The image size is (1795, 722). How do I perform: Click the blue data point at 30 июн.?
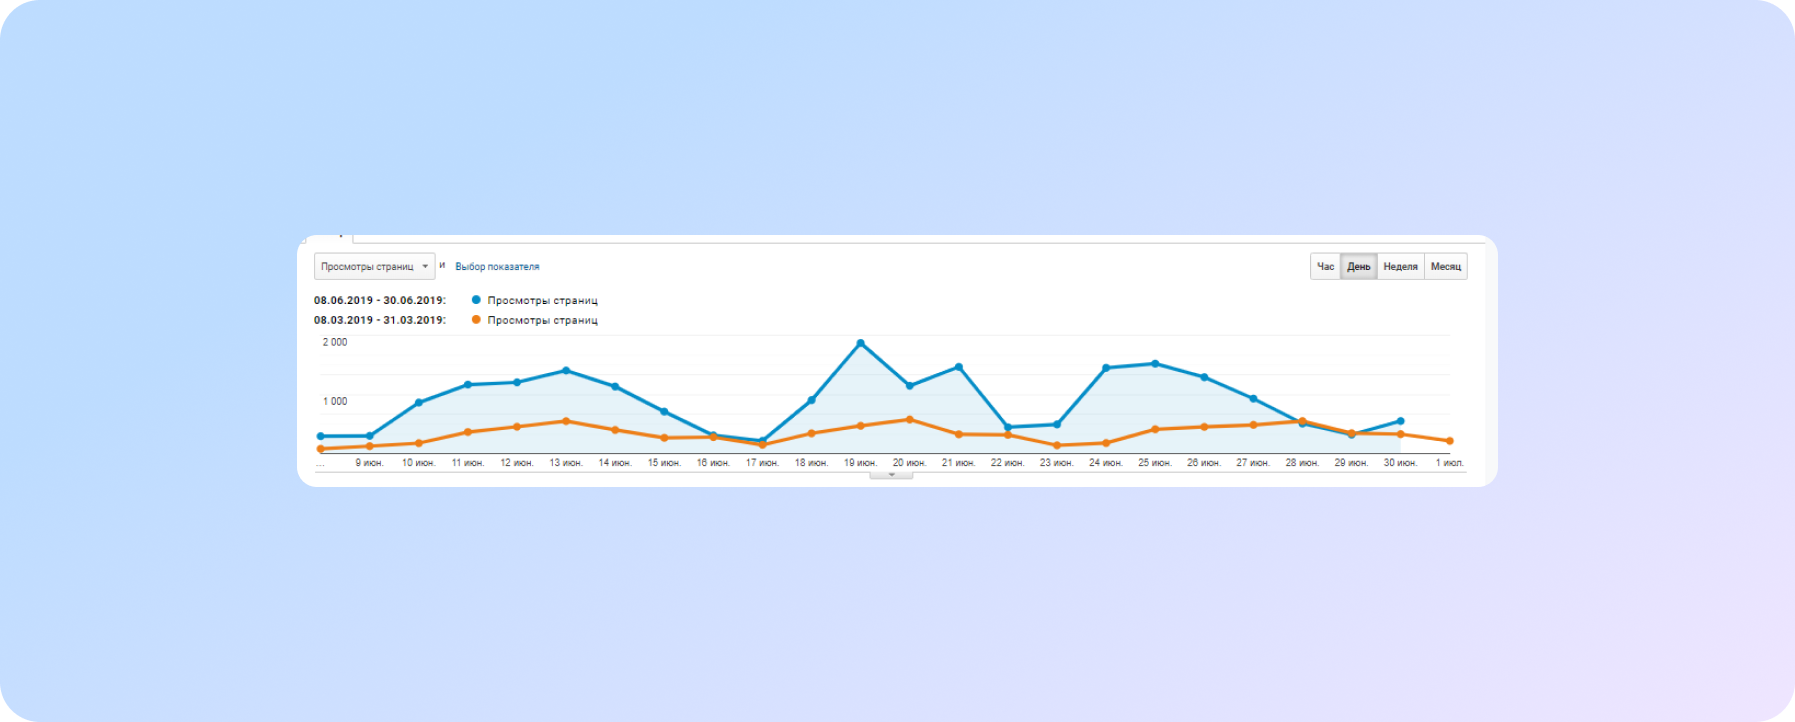pyautogui.click(x=1400, y=421)
